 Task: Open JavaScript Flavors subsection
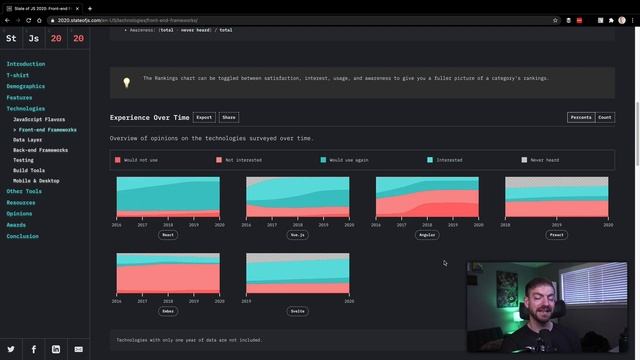coord(39,120)
